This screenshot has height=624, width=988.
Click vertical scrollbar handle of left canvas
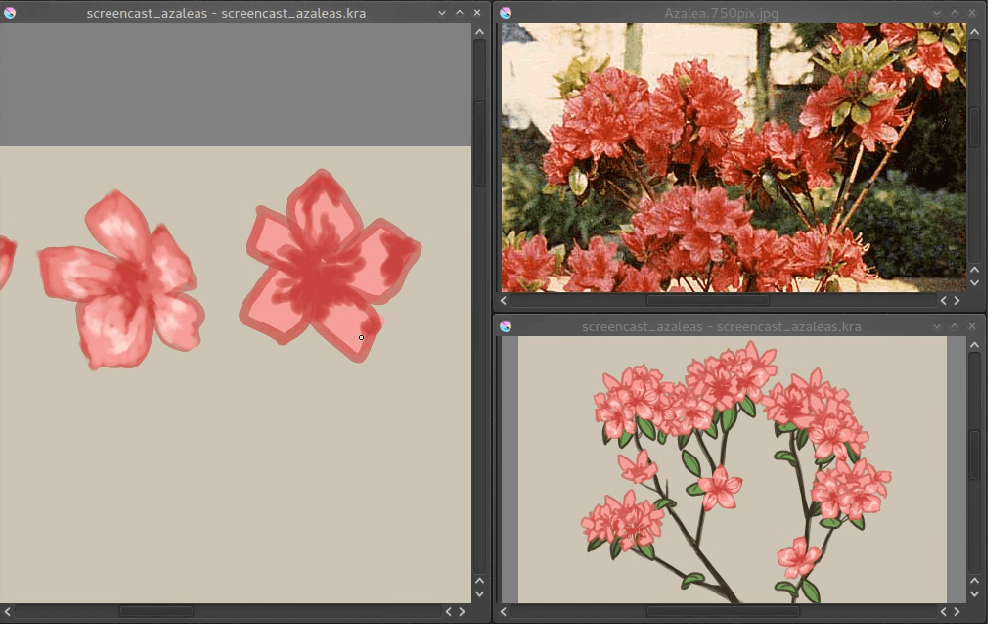pos(479,143)
